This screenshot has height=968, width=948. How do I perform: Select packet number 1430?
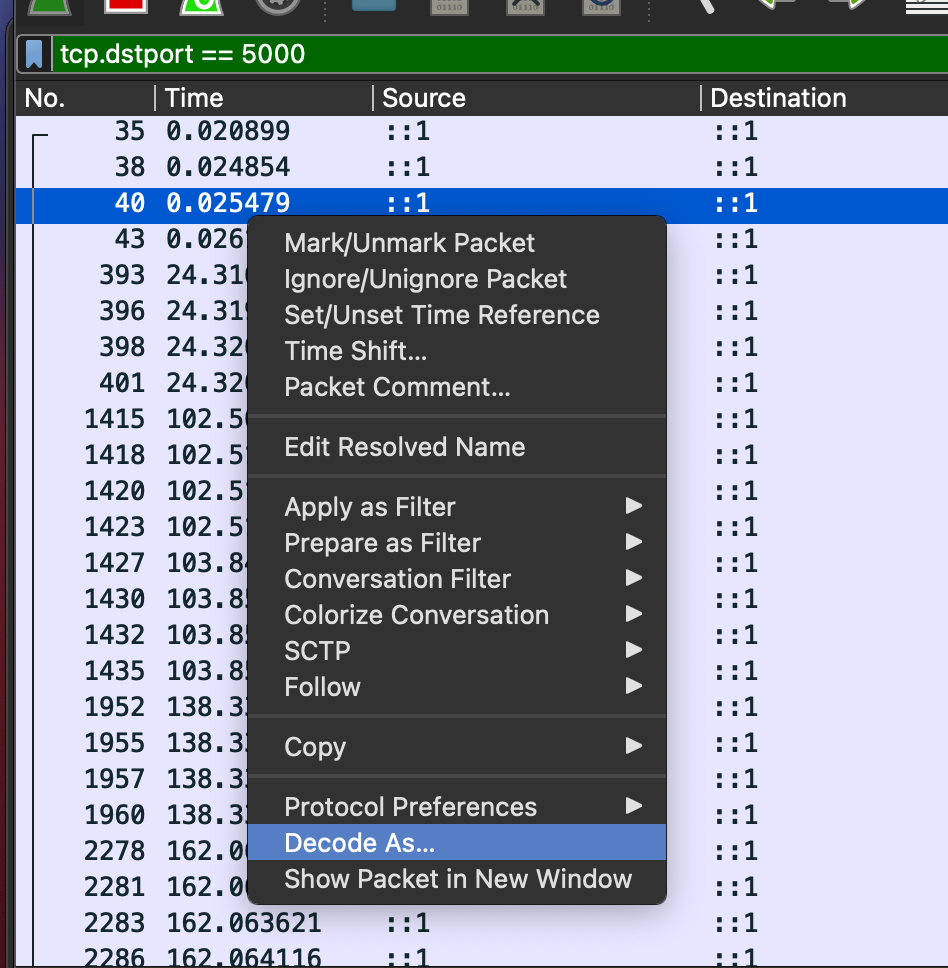(x=114, y=599)
